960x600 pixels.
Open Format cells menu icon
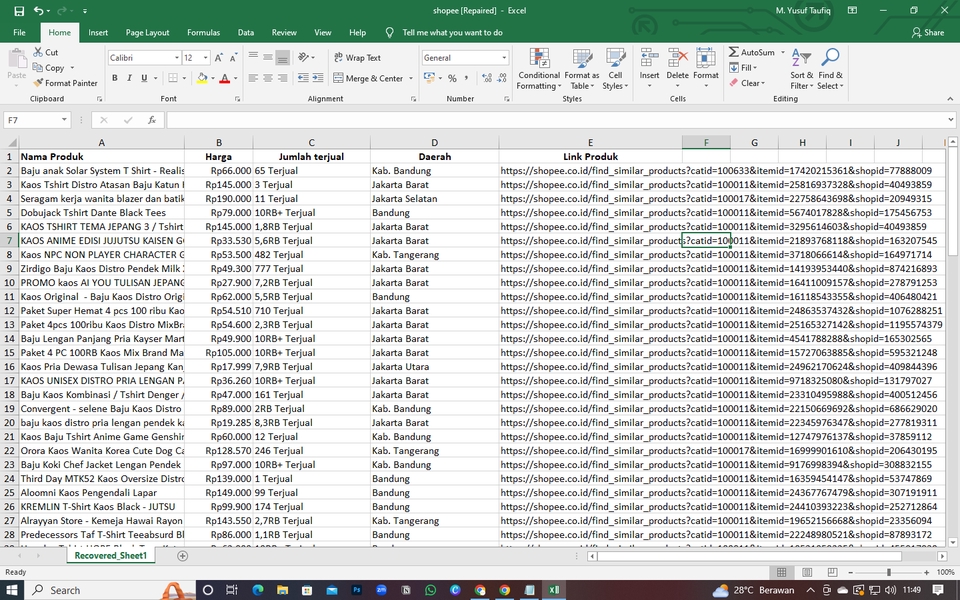click(705, 59)
